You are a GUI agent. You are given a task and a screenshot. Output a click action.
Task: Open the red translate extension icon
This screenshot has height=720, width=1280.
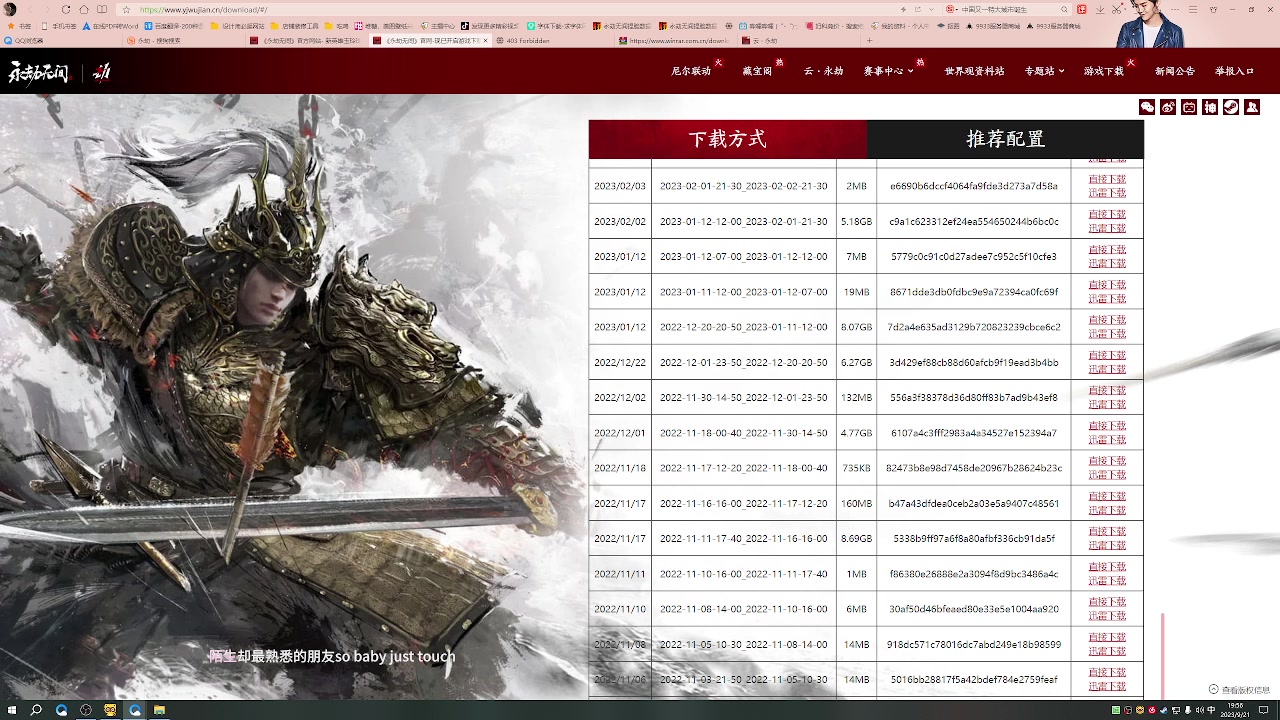click(x=1081, y=9)
